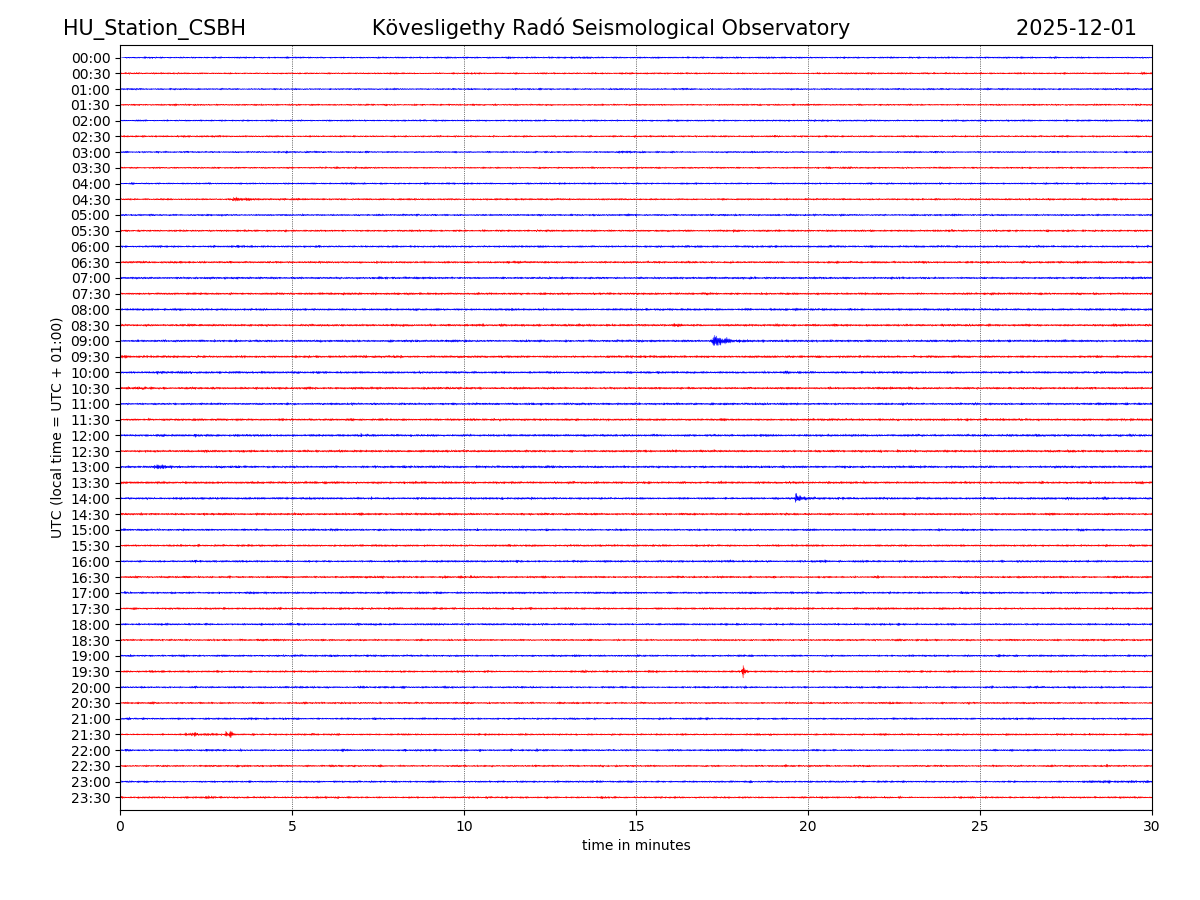The height and width of the screenshot is (900, 1200).
Task: Click the vertical UTC local time axis label
Action: [57, 427]
